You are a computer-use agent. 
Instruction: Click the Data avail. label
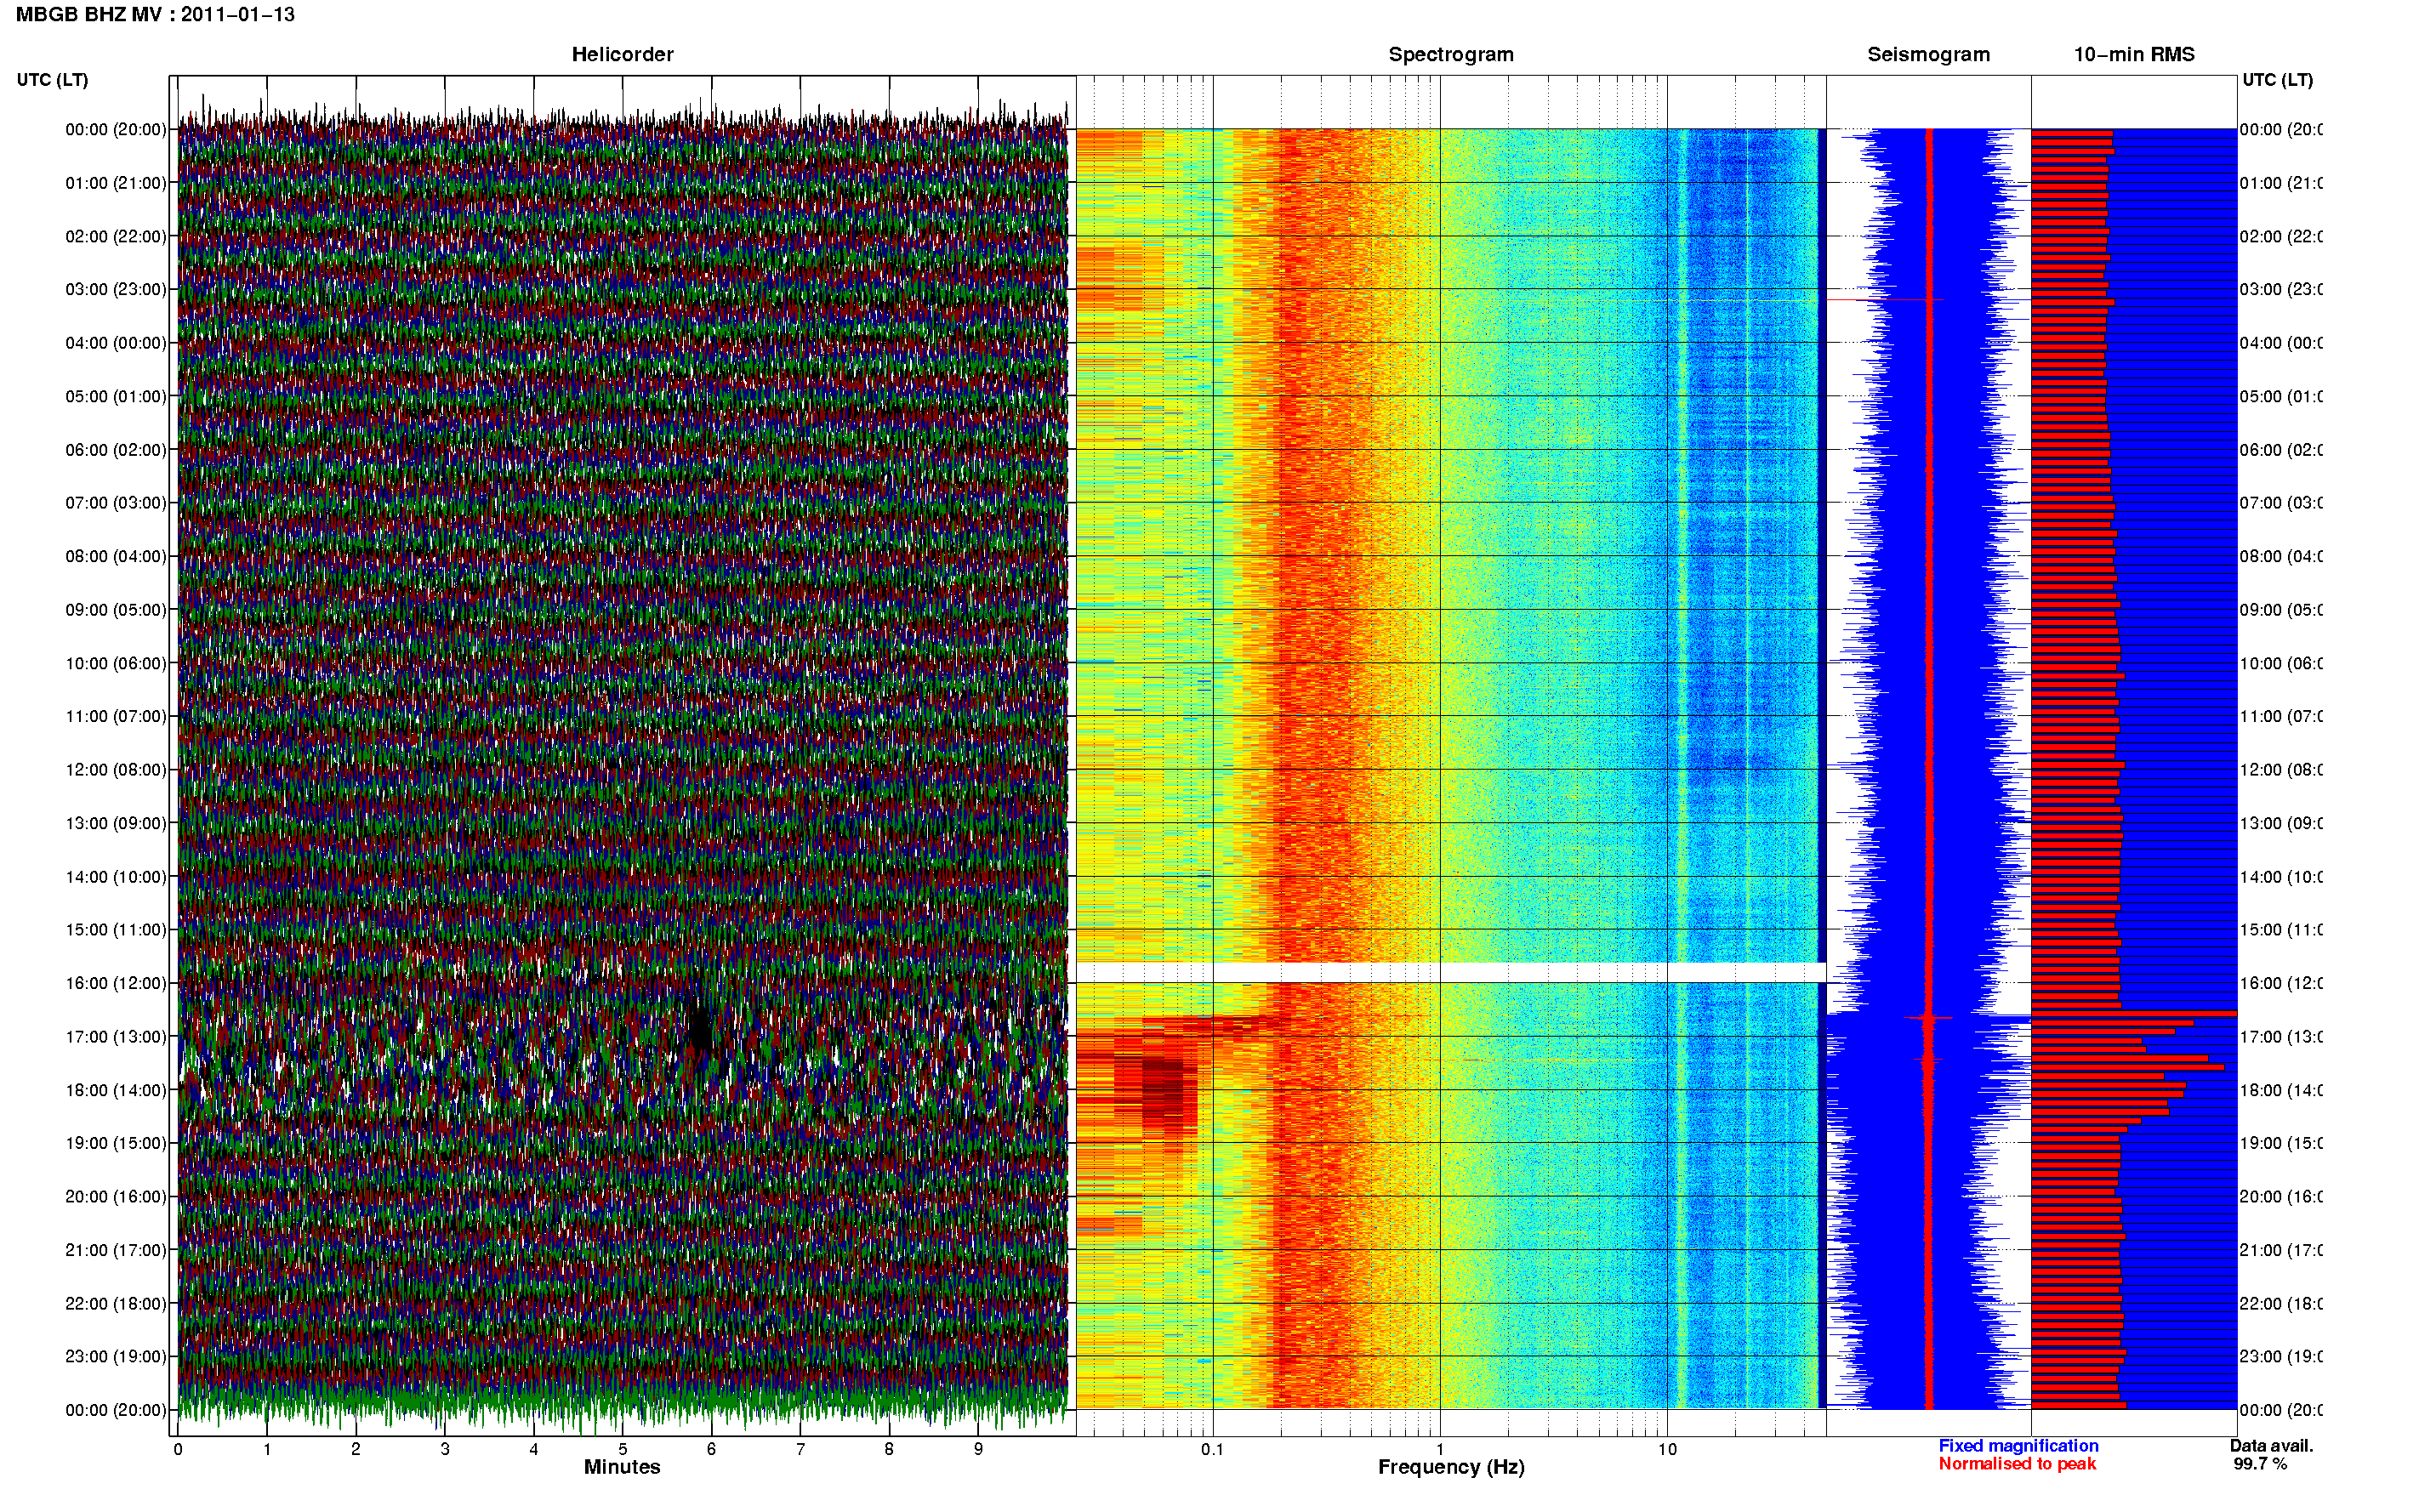click(x=2271, y=1446)
